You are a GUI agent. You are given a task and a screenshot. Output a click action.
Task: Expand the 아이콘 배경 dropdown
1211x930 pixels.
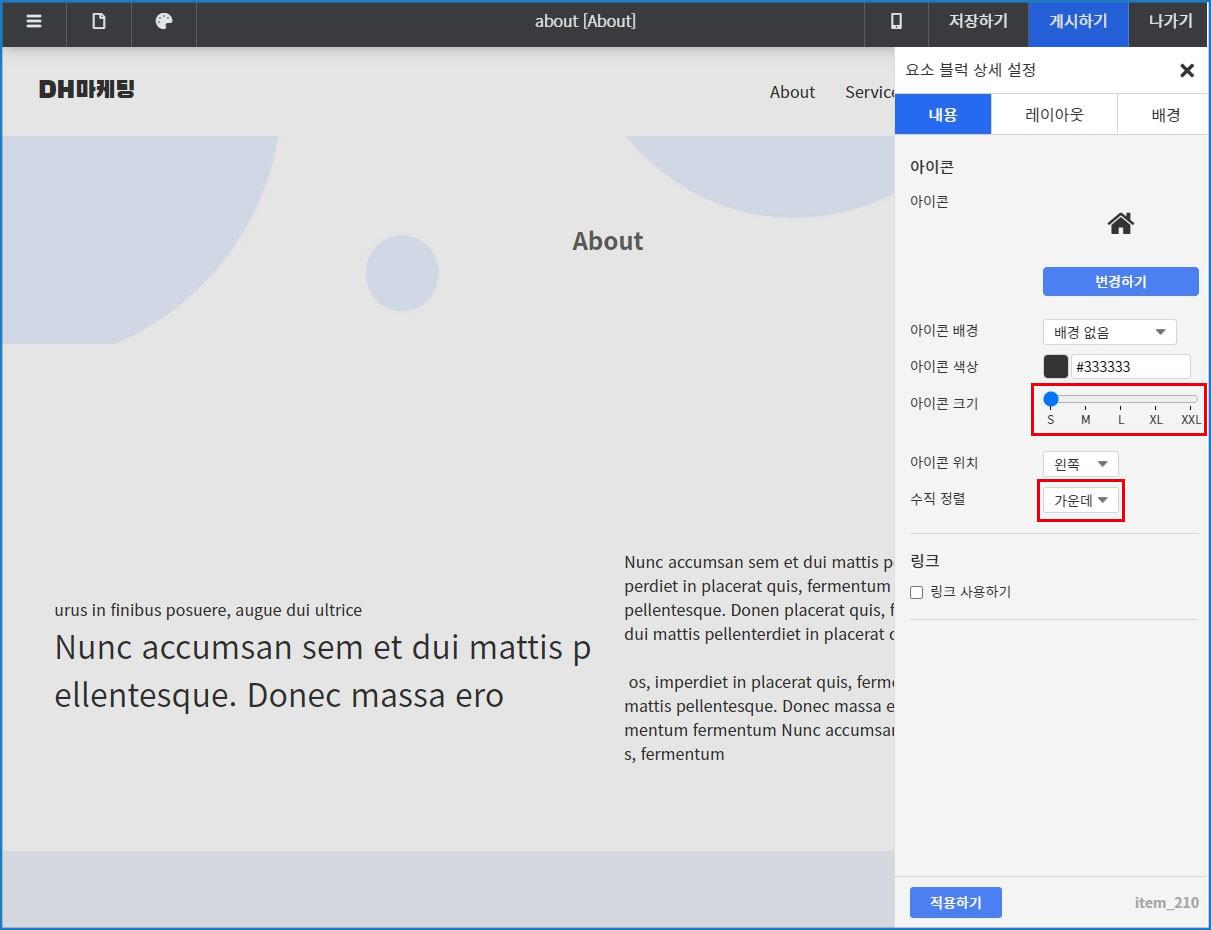[x=1109, y=332]
